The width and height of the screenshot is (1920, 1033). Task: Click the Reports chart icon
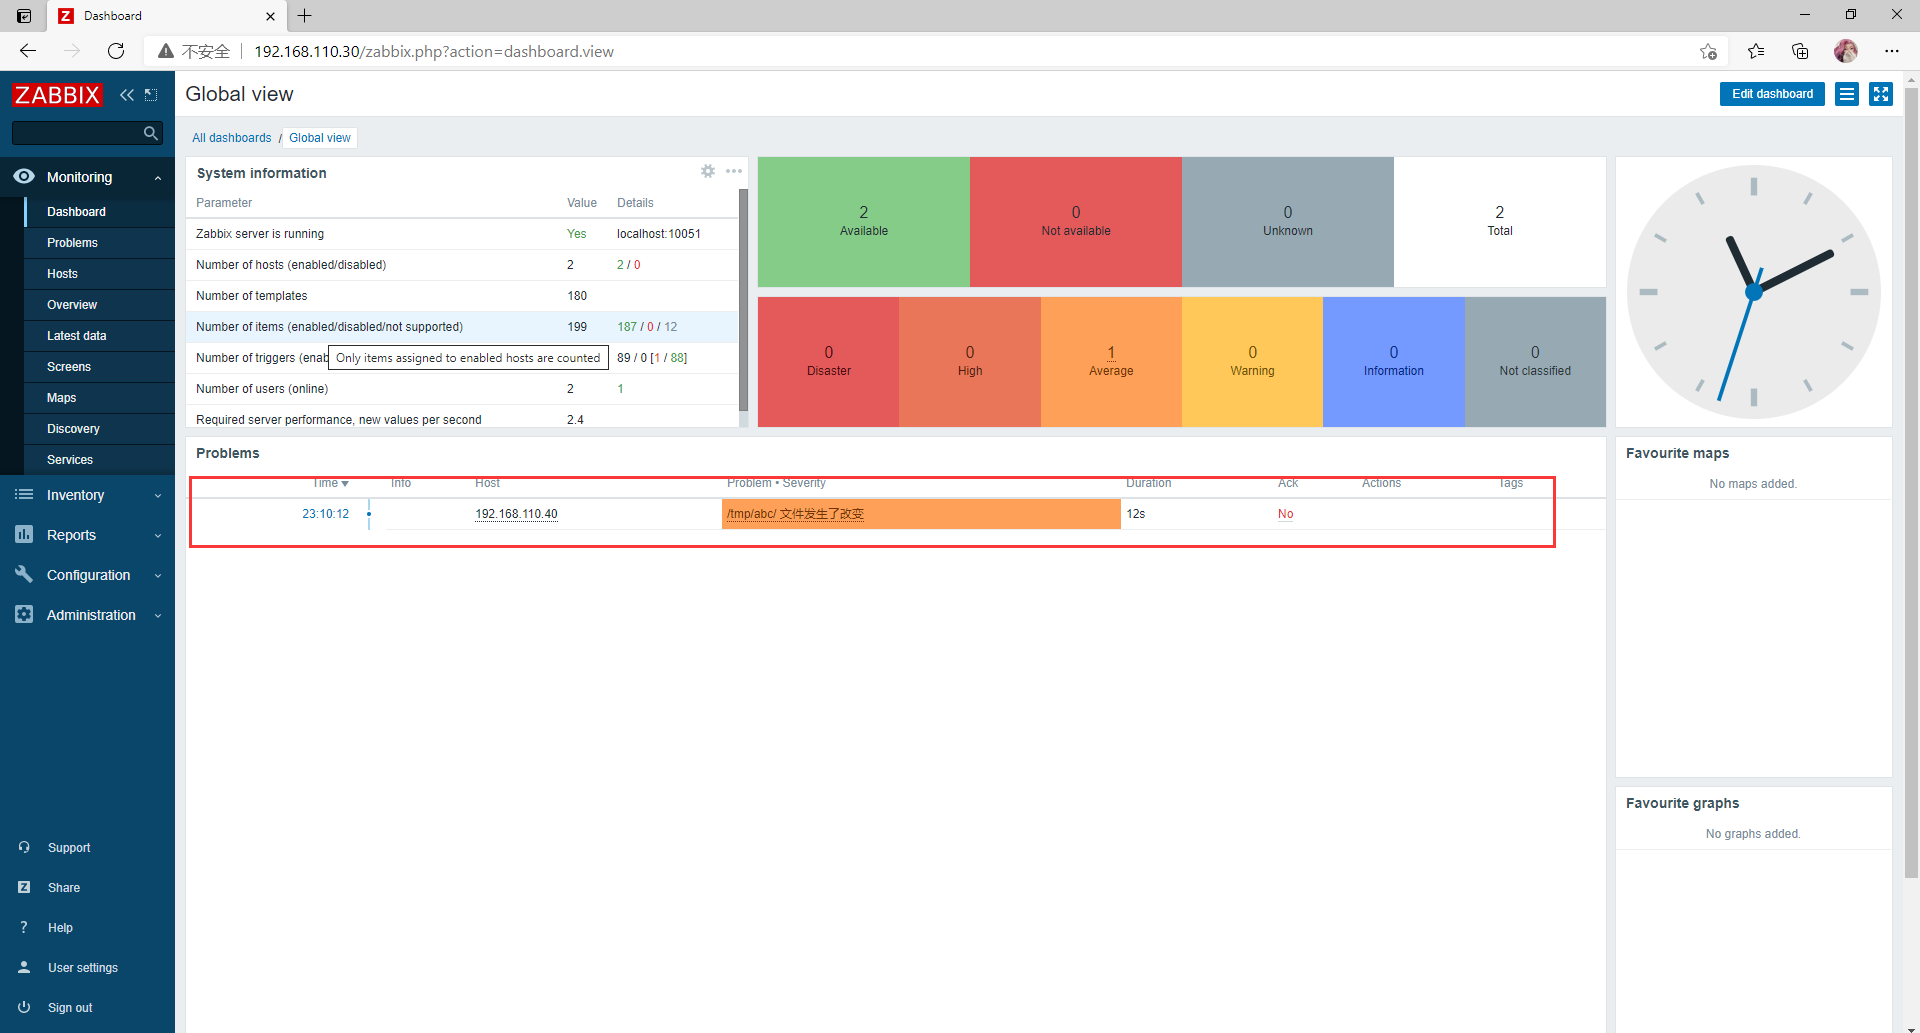click(24, 535)
